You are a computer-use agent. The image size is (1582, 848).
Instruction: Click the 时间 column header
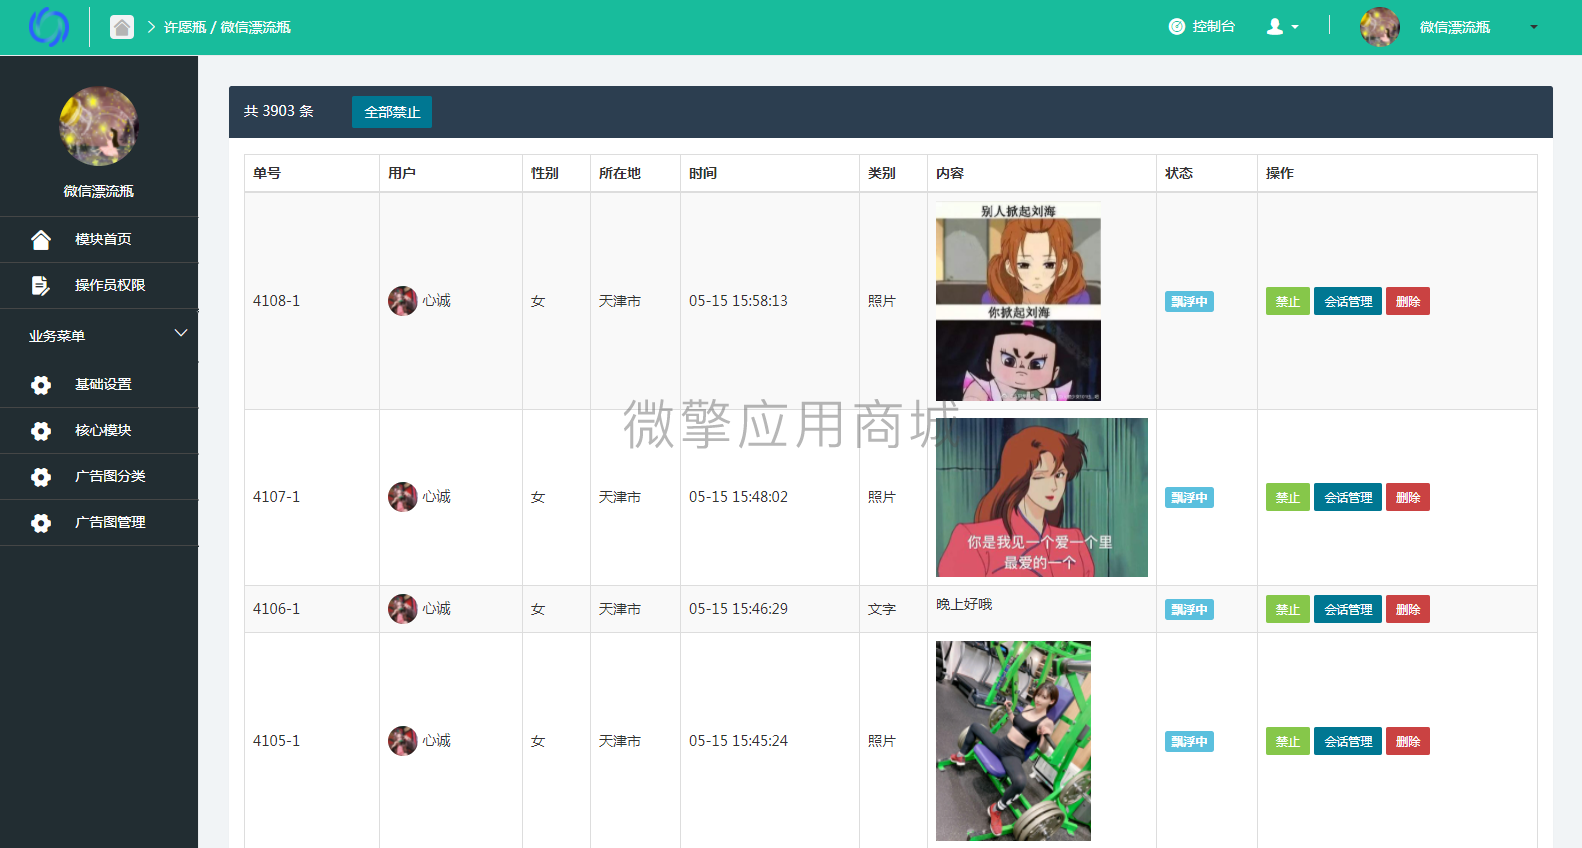click(703, 173)
